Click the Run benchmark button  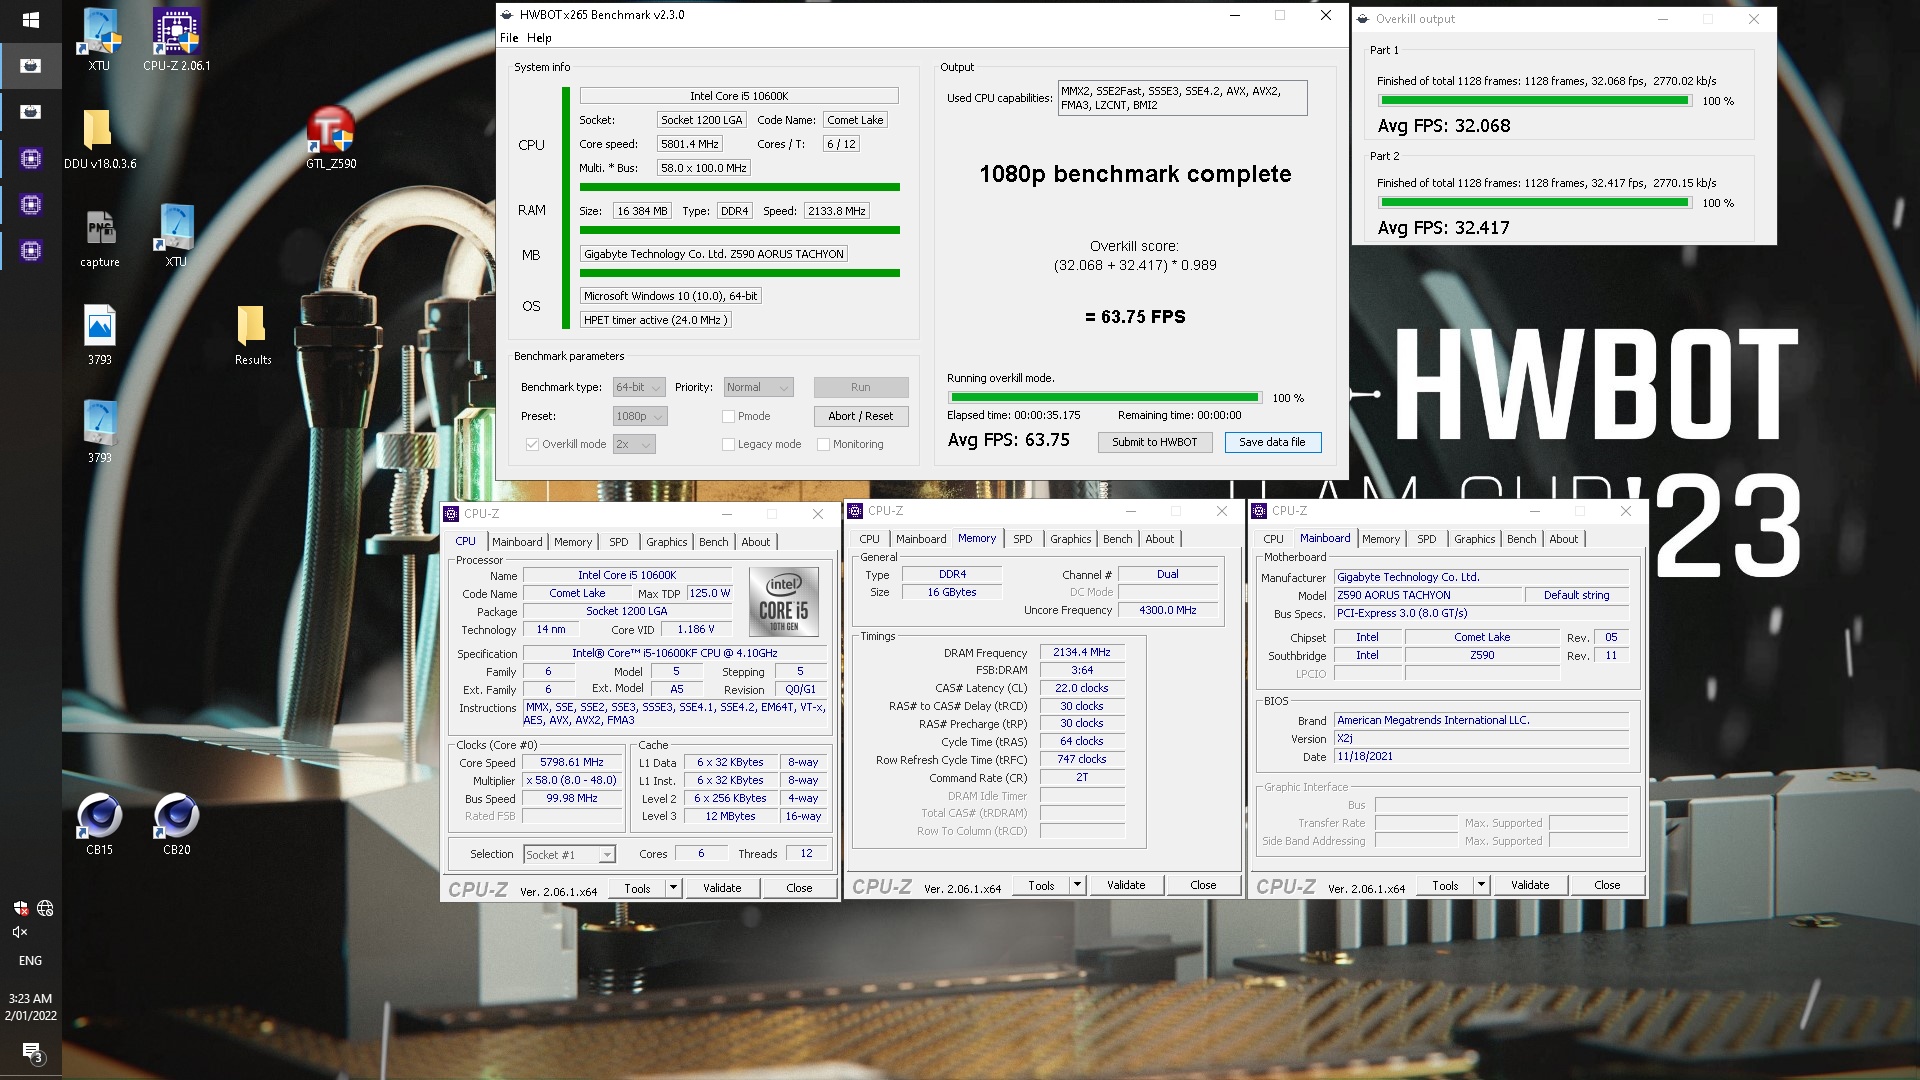pos(860,387)
